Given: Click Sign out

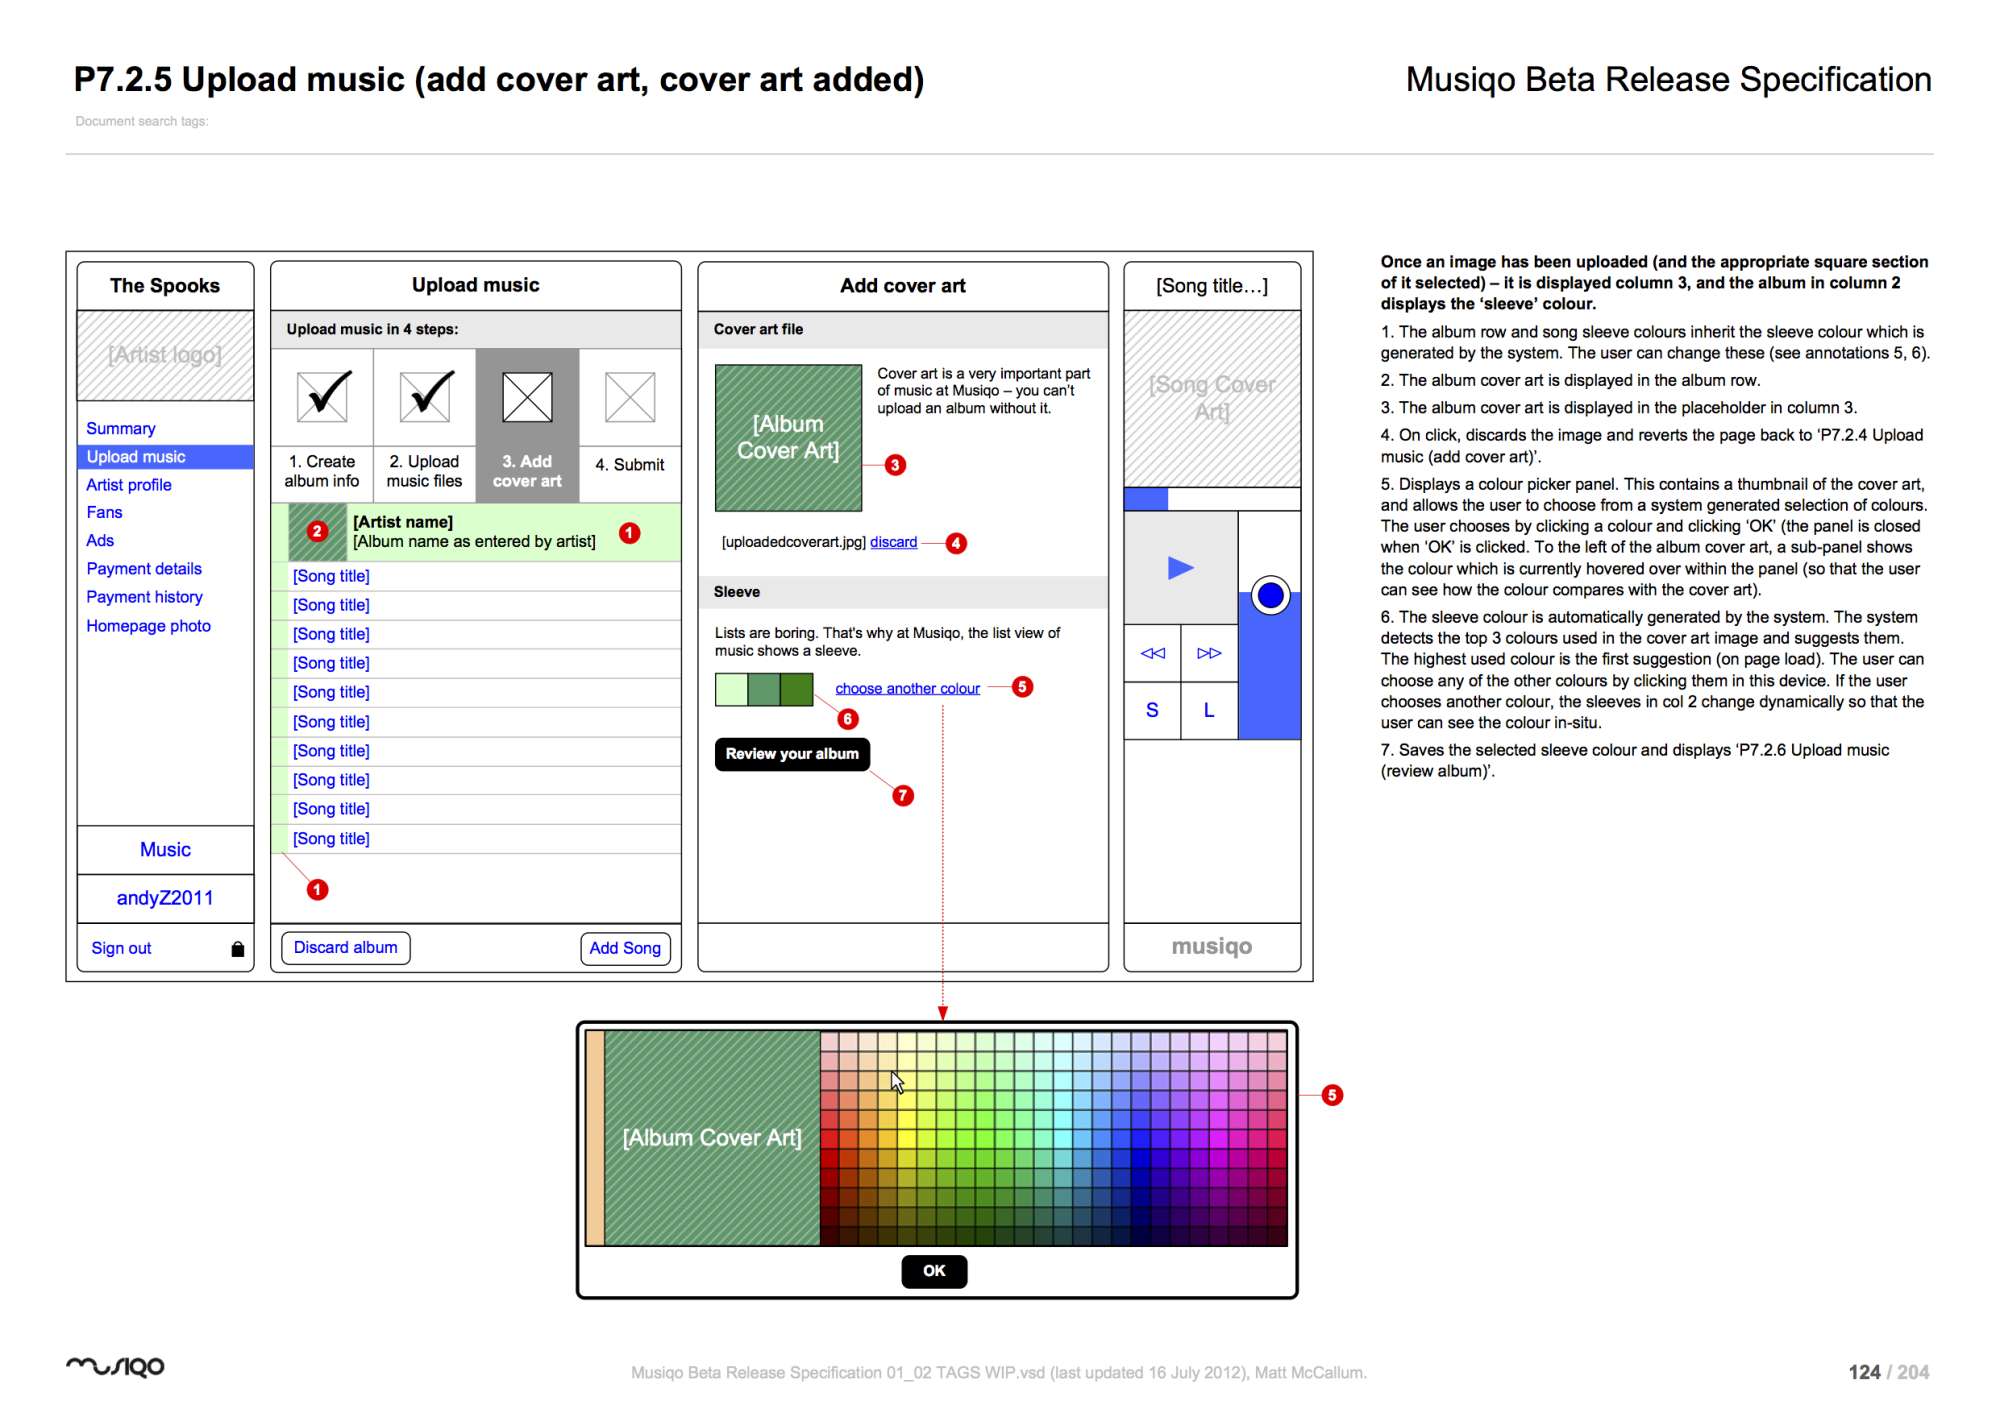Looking at the screenshot, I should [121, 948].
